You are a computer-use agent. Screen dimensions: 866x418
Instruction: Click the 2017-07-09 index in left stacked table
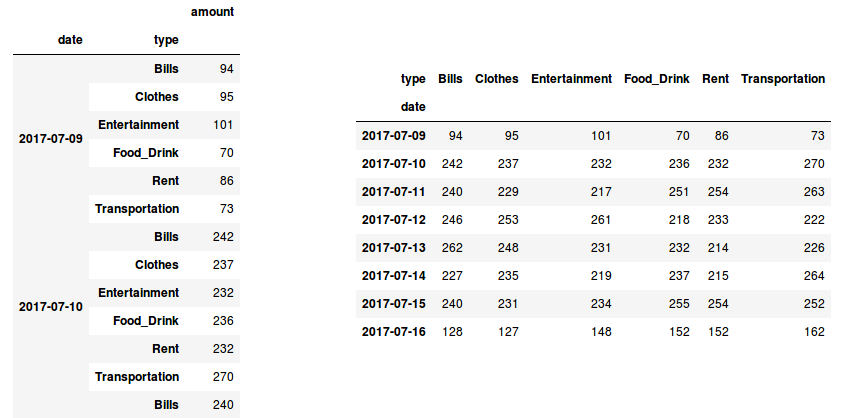click(50, 139)
